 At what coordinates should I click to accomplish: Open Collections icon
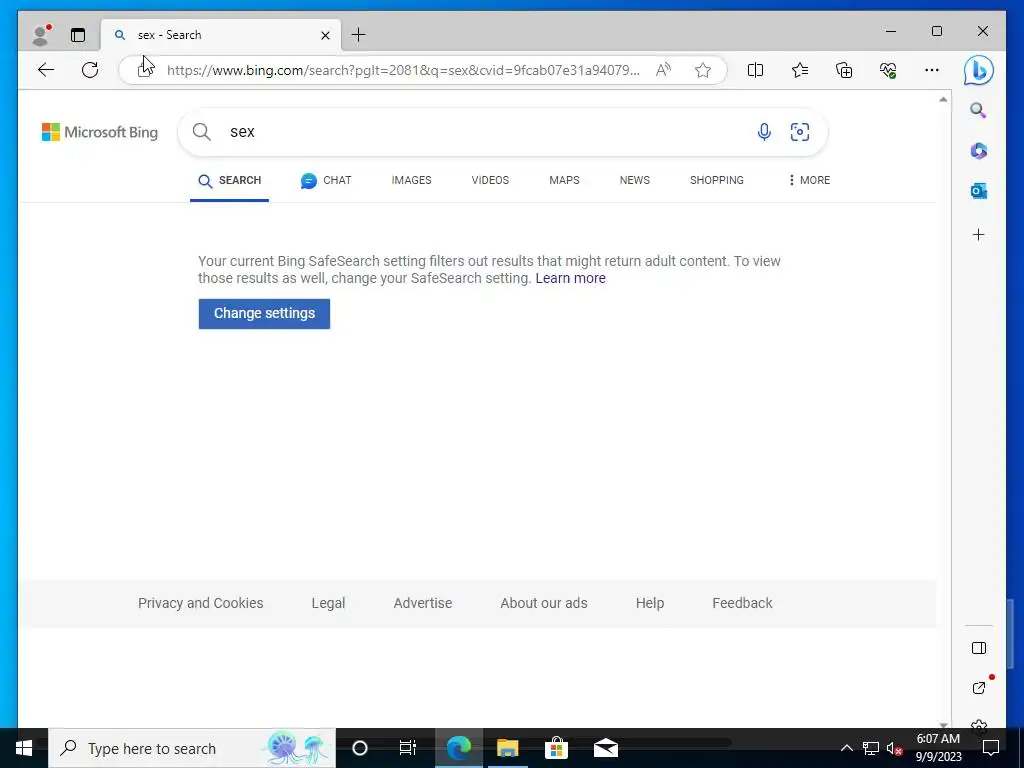[844, 70]
